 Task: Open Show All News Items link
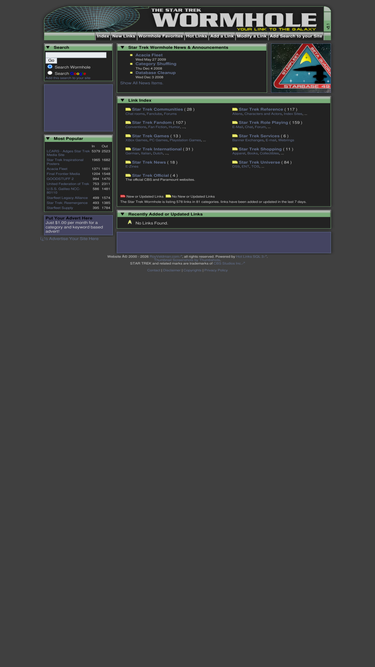[141, 83]
